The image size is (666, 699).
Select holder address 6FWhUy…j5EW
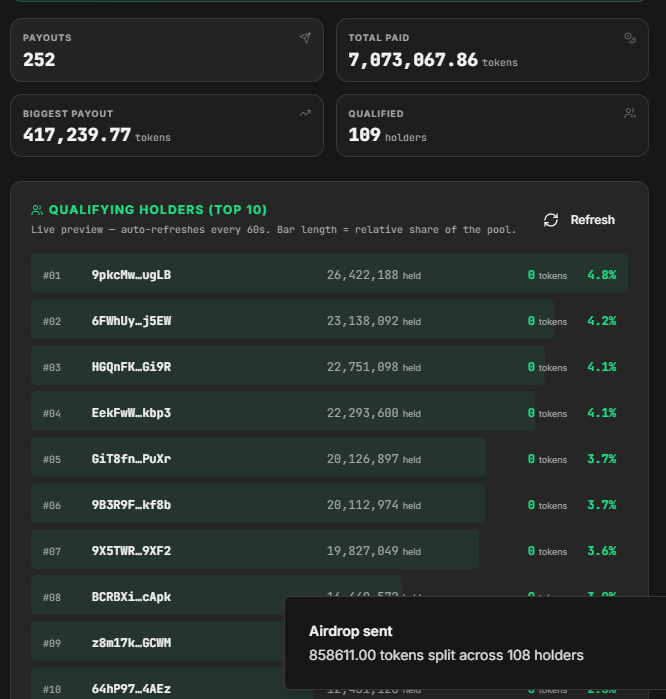[131, 321]
